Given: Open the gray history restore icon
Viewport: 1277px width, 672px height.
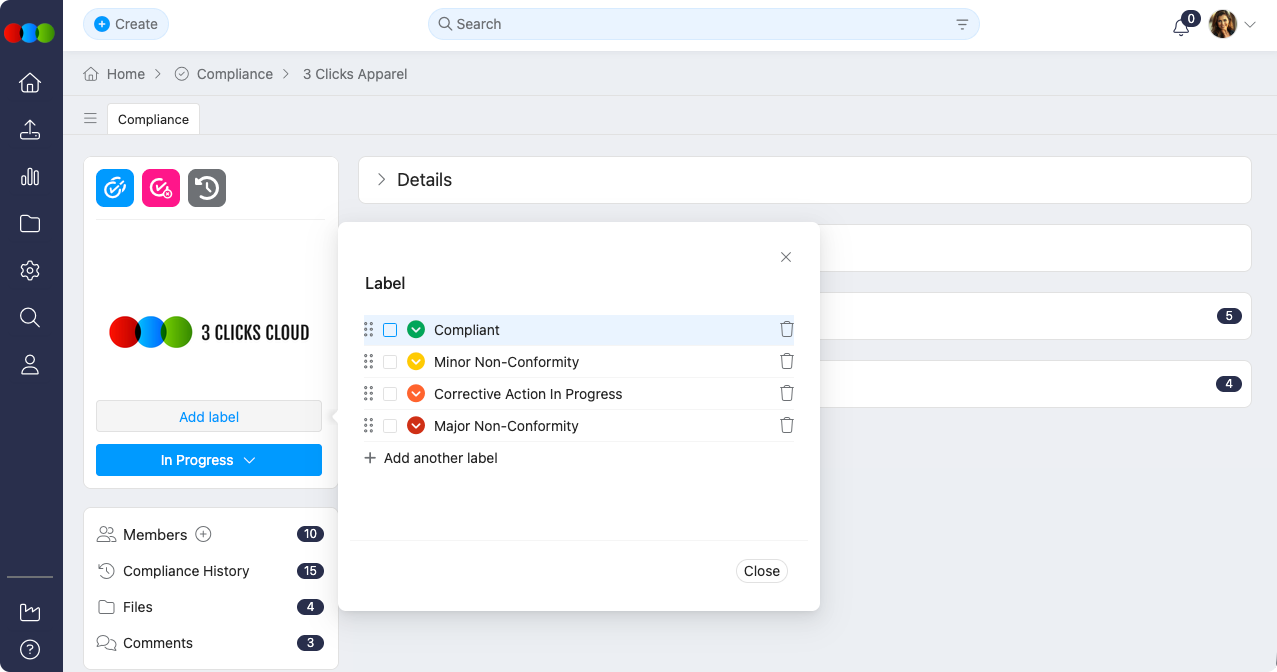Looking at the screenshot, I should point(206,187).
